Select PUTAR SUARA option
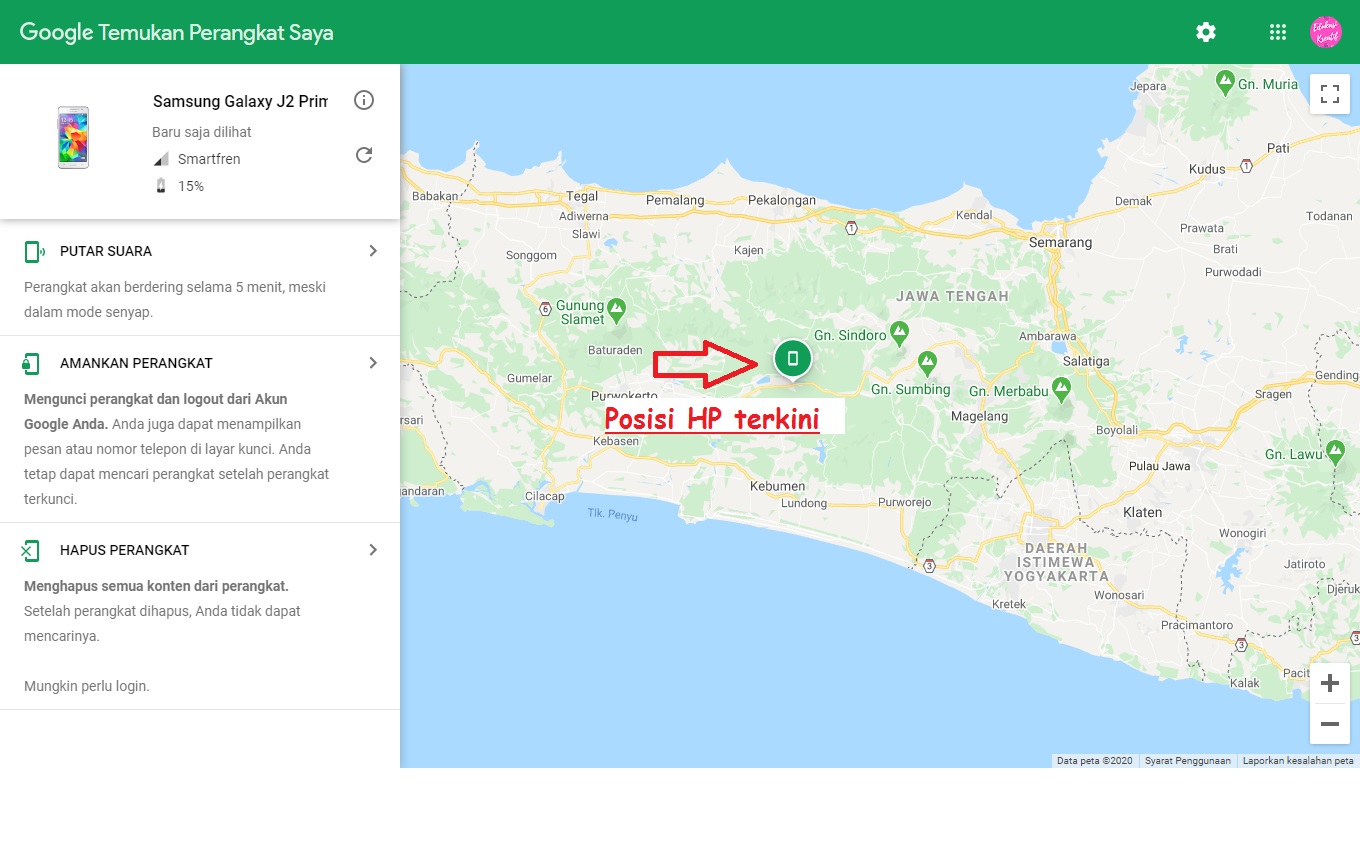This screenshot has height=853, width=1360. click(x=200, y=276)
